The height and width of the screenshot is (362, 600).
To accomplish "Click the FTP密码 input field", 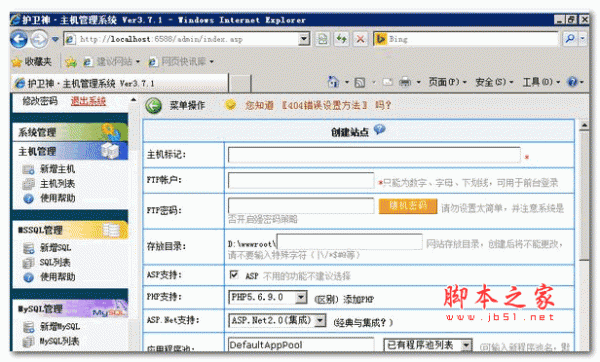I will tap(301, 205).
